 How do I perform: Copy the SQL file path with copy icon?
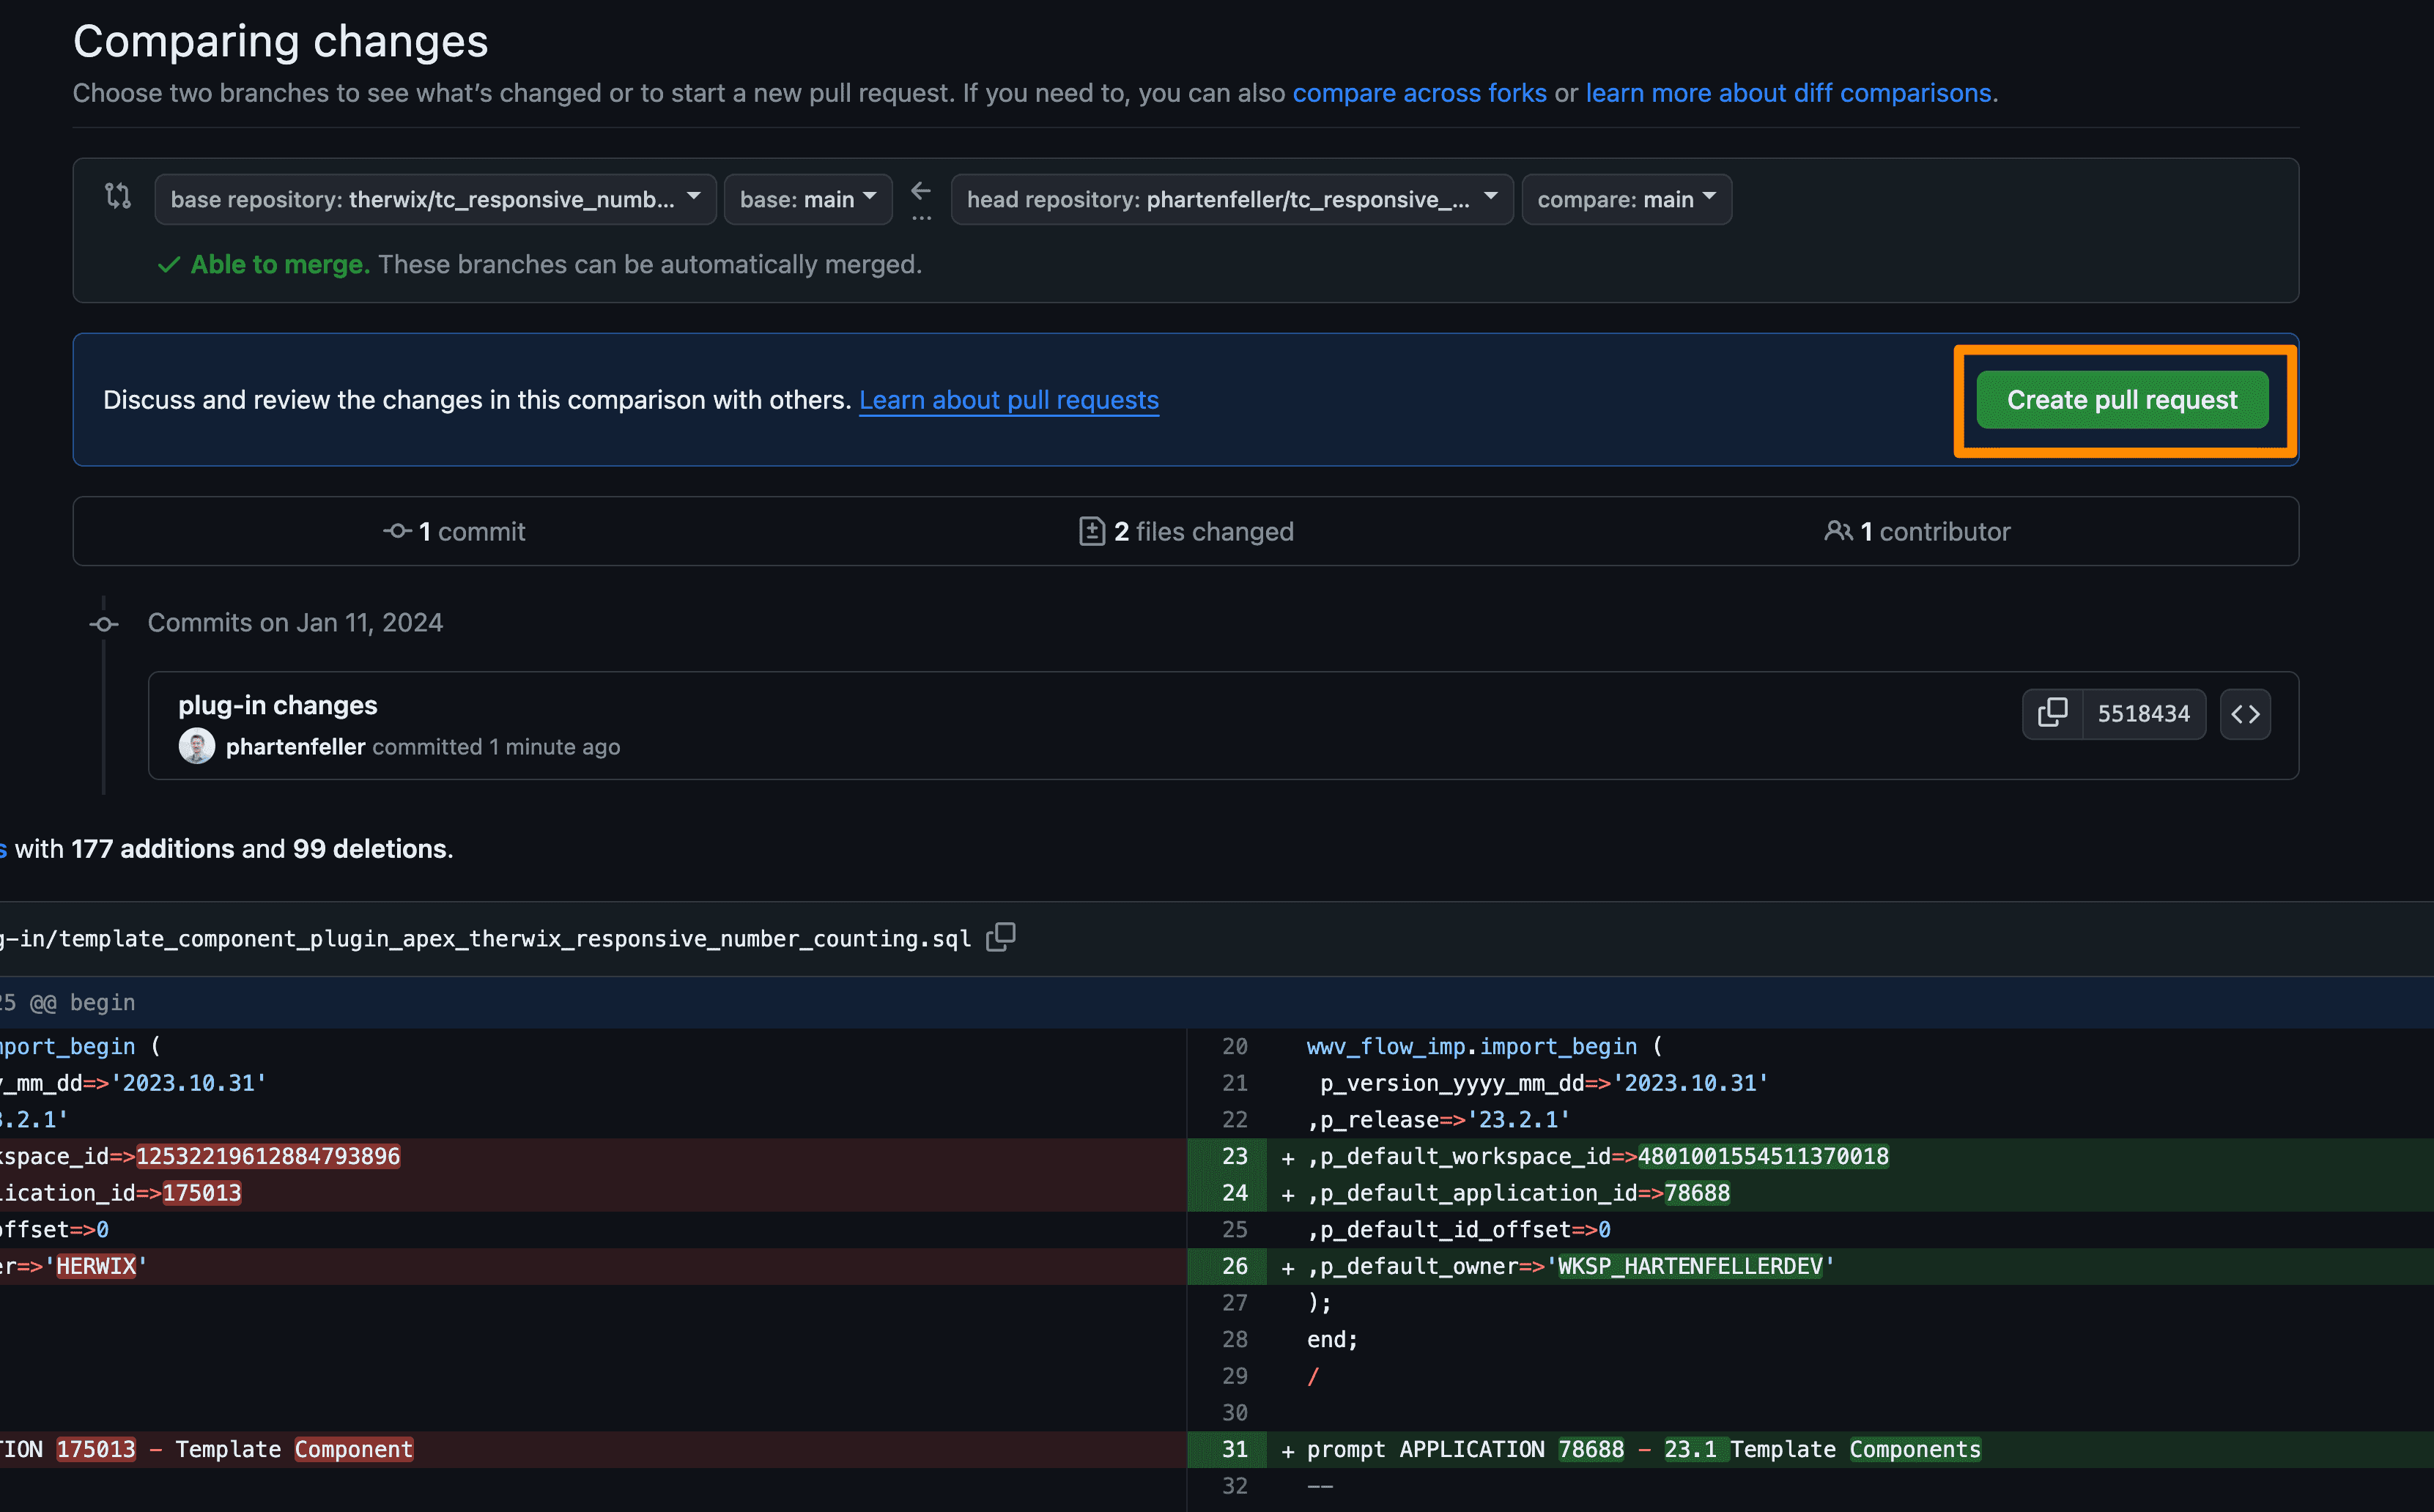point(1000,936)
